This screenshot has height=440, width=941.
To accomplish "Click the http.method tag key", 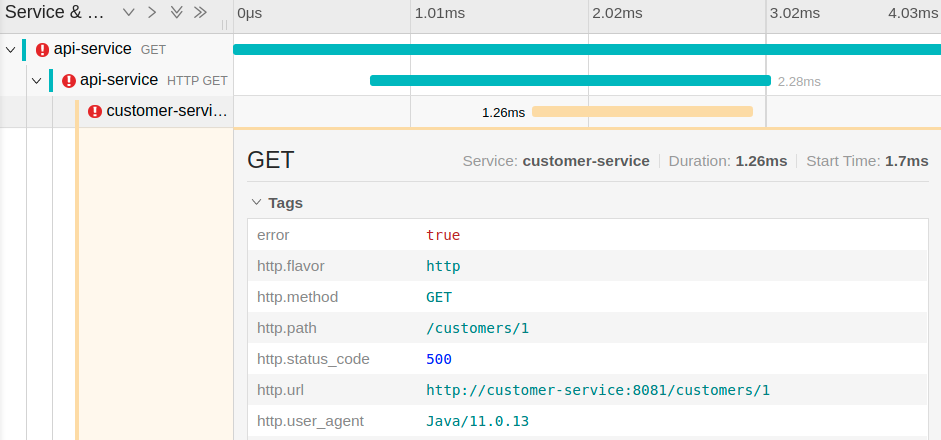I will [298, 297].
